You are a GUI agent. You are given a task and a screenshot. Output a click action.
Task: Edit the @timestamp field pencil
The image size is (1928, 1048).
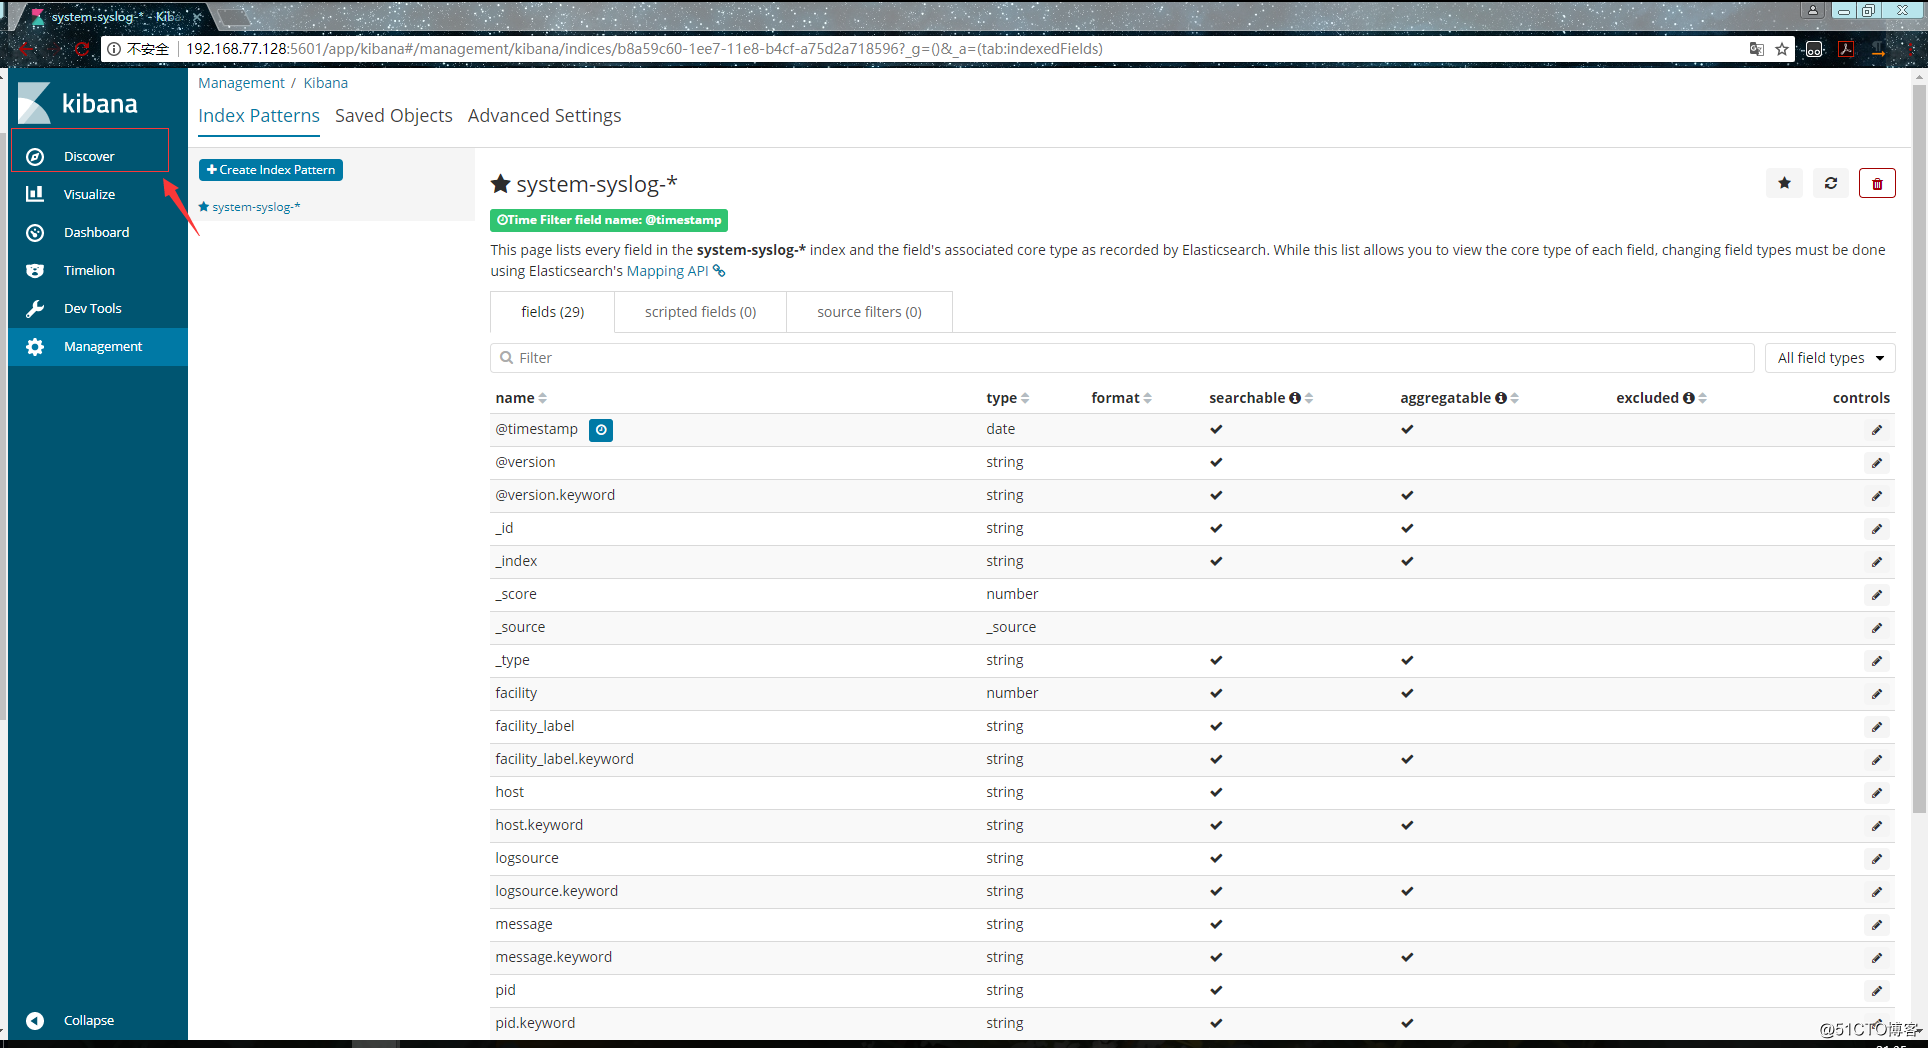click(x=1877, y=430)
